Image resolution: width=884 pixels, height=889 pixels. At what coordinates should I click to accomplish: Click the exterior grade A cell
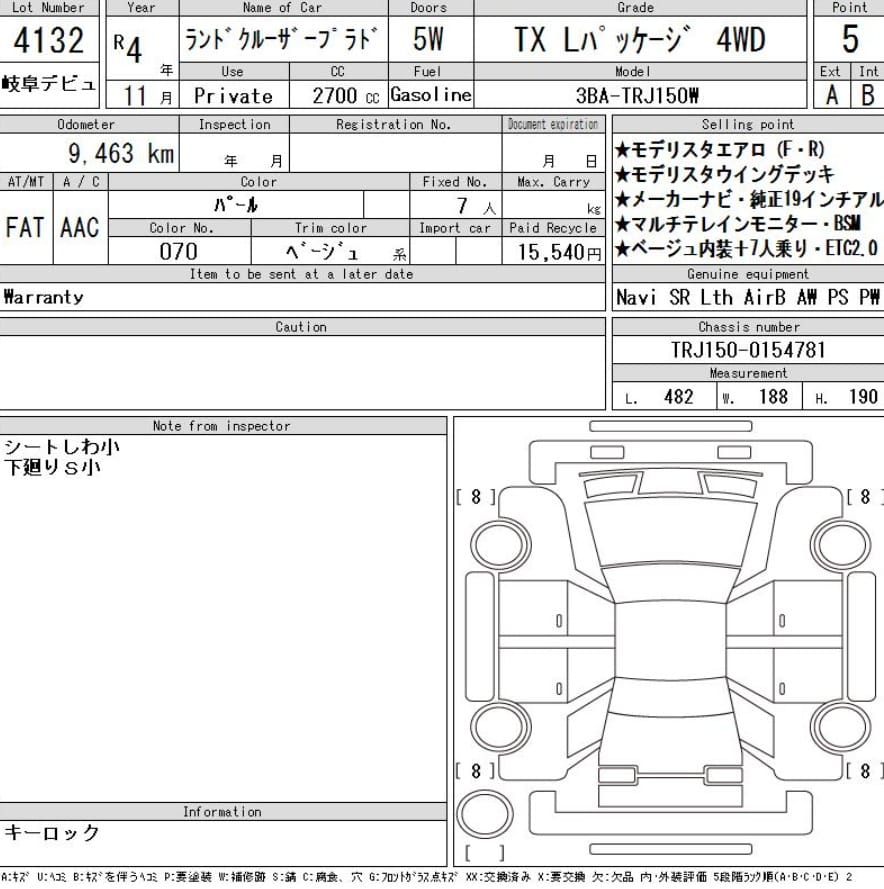coord(831,96)
